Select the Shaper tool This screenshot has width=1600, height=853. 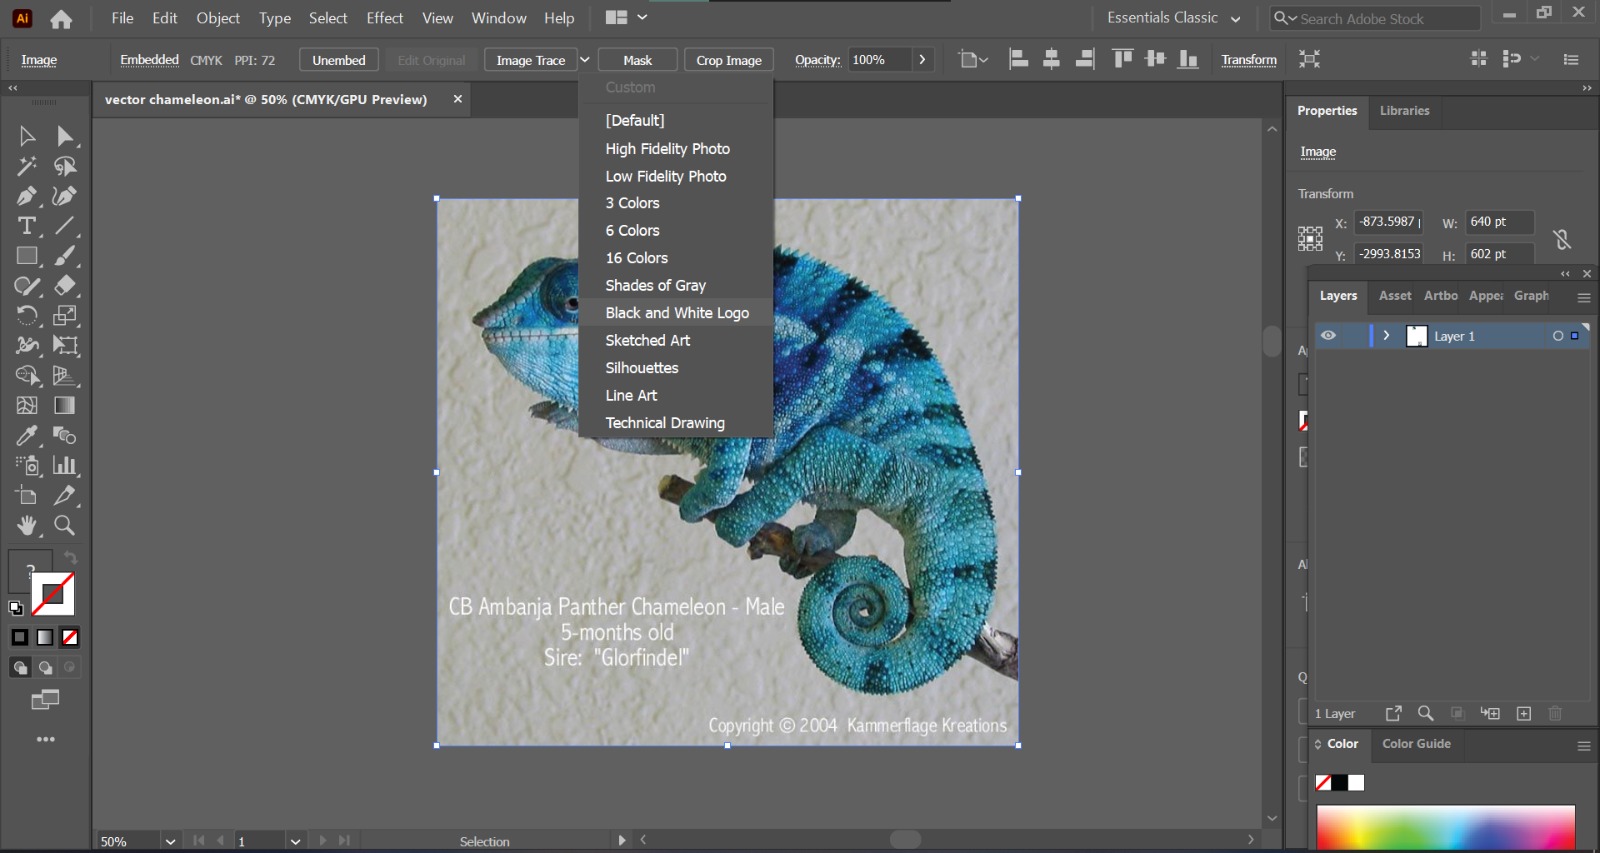(x=27, y=286)
